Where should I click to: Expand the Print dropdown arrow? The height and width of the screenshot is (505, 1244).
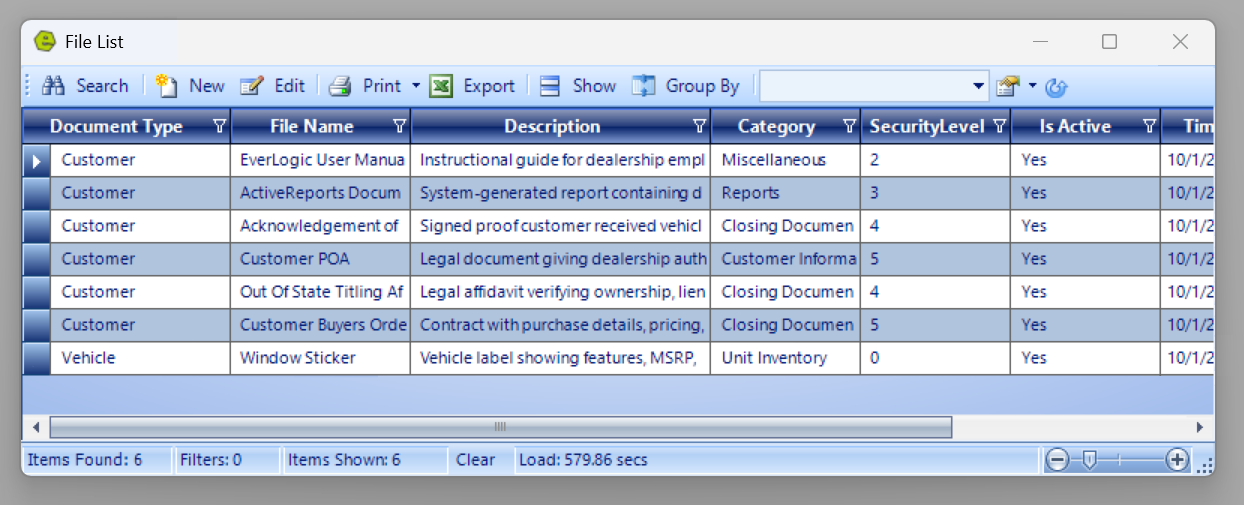tap(416, 86)
